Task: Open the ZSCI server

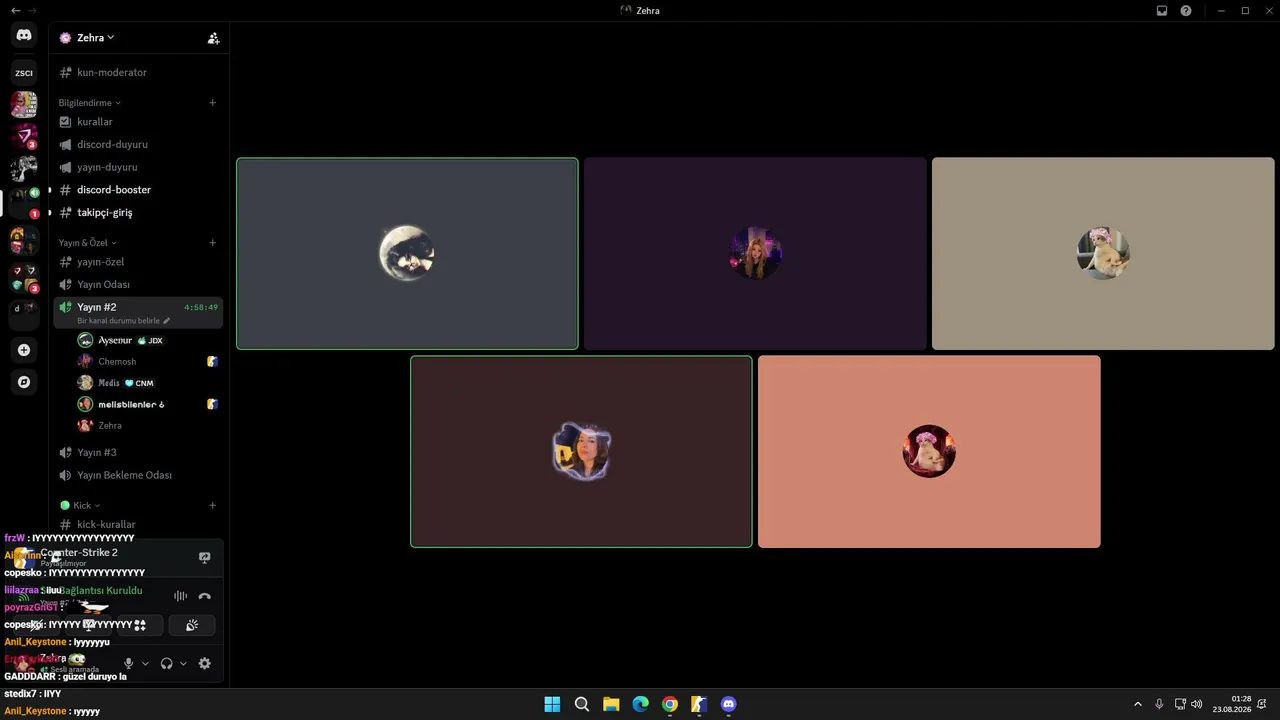Action: pos(24,73)
